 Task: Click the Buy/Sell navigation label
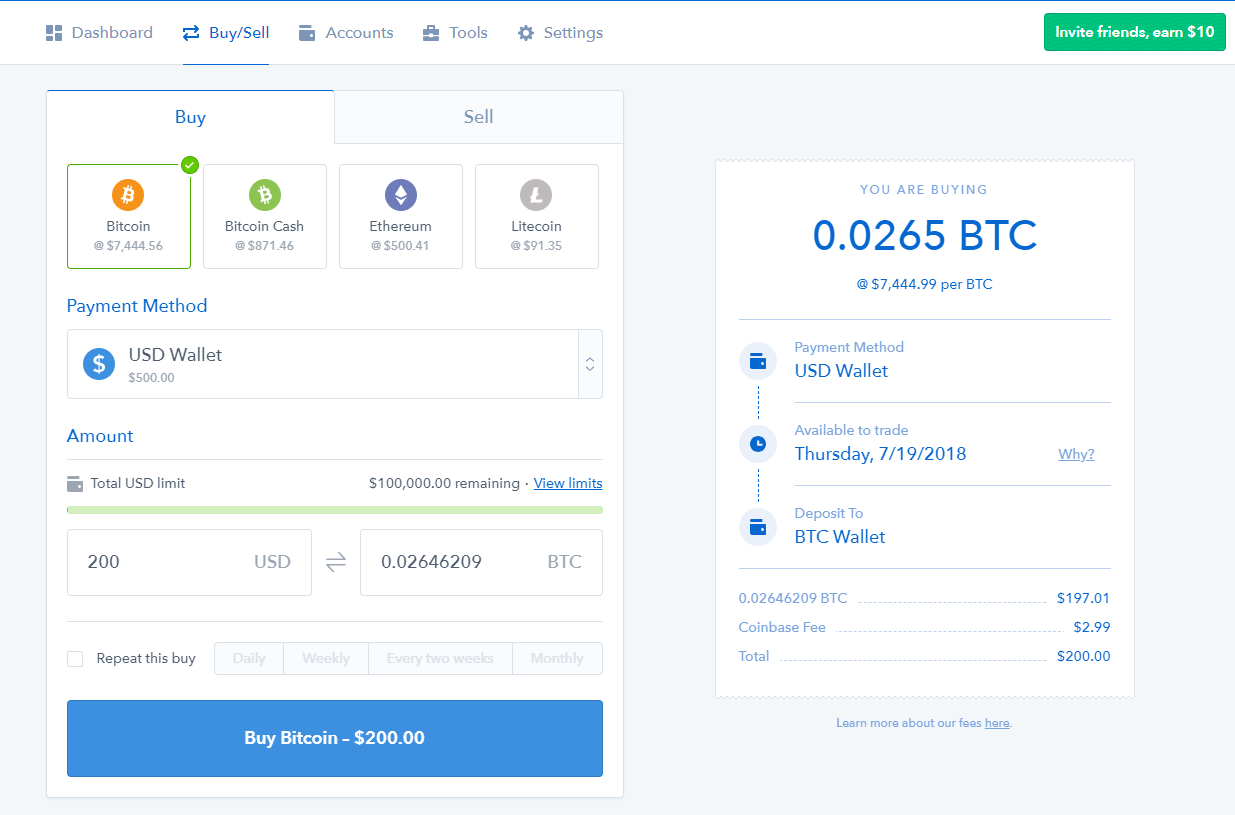[x=239, y=33]
